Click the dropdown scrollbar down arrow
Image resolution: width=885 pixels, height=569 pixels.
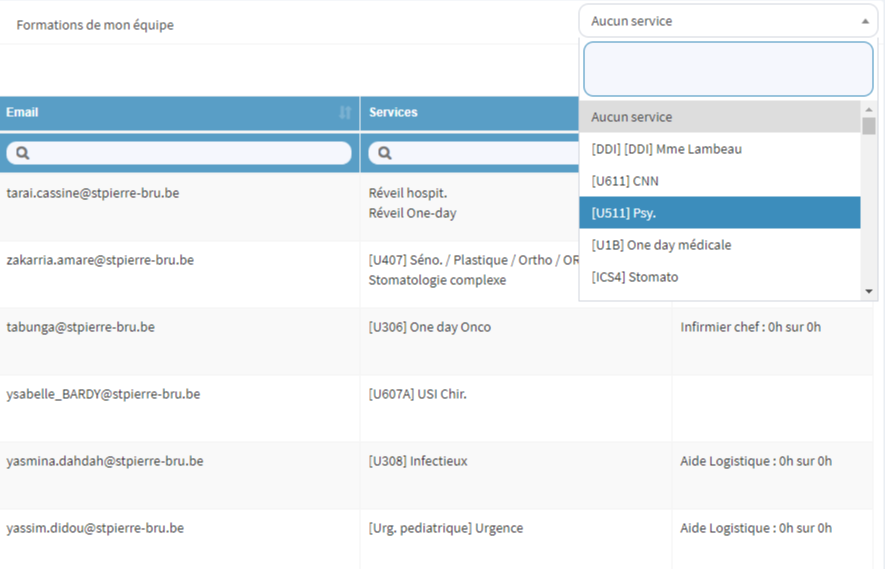click(869, 291)
